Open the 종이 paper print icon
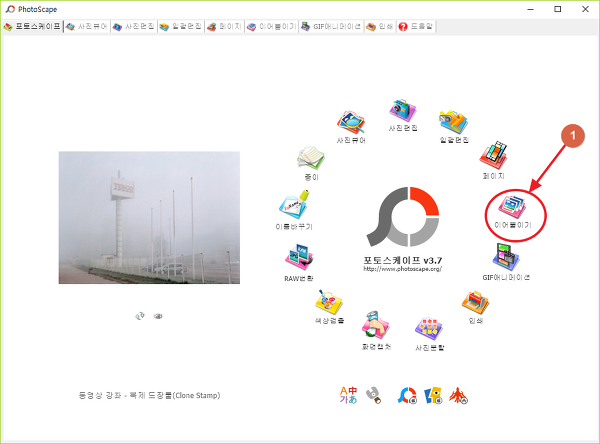This screenshot has width=600, height=444. point(311,158)
